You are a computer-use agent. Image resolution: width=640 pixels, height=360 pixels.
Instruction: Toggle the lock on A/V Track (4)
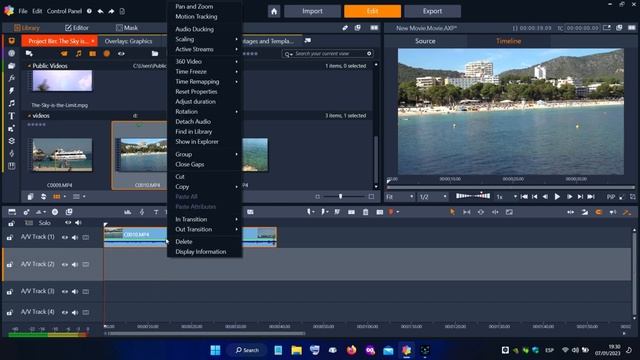[10, 312]
